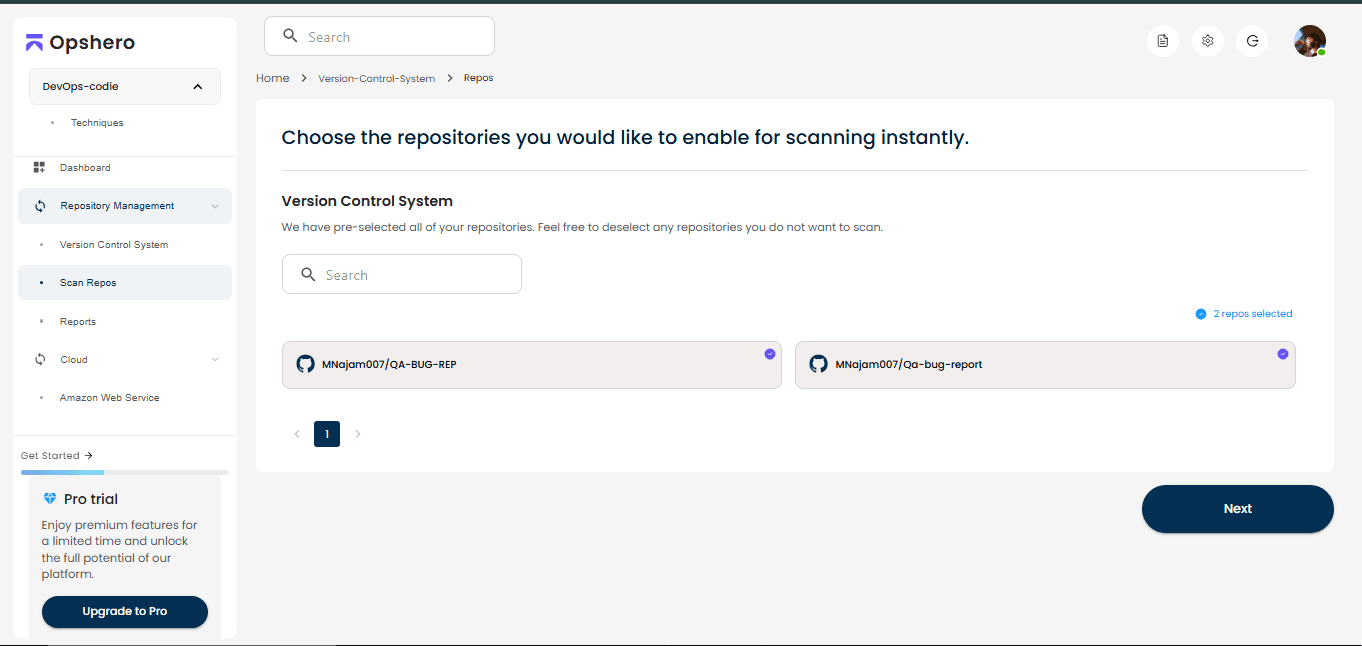Screen dimensions: 1362x646
Task: Open the document icon in top bar
Action: point(1162,41)
